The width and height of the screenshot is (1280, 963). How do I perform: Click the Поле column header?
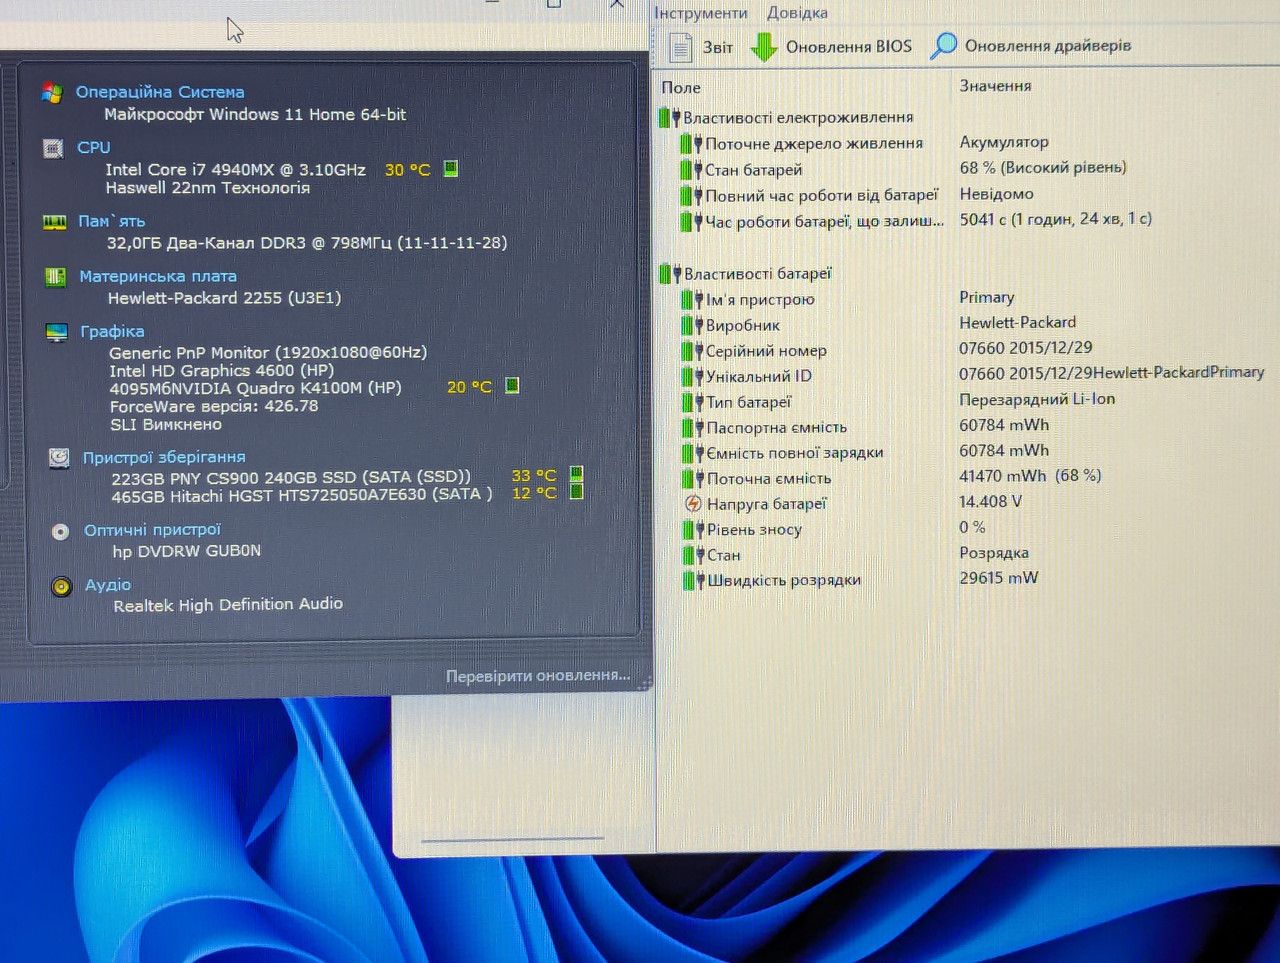681,88
